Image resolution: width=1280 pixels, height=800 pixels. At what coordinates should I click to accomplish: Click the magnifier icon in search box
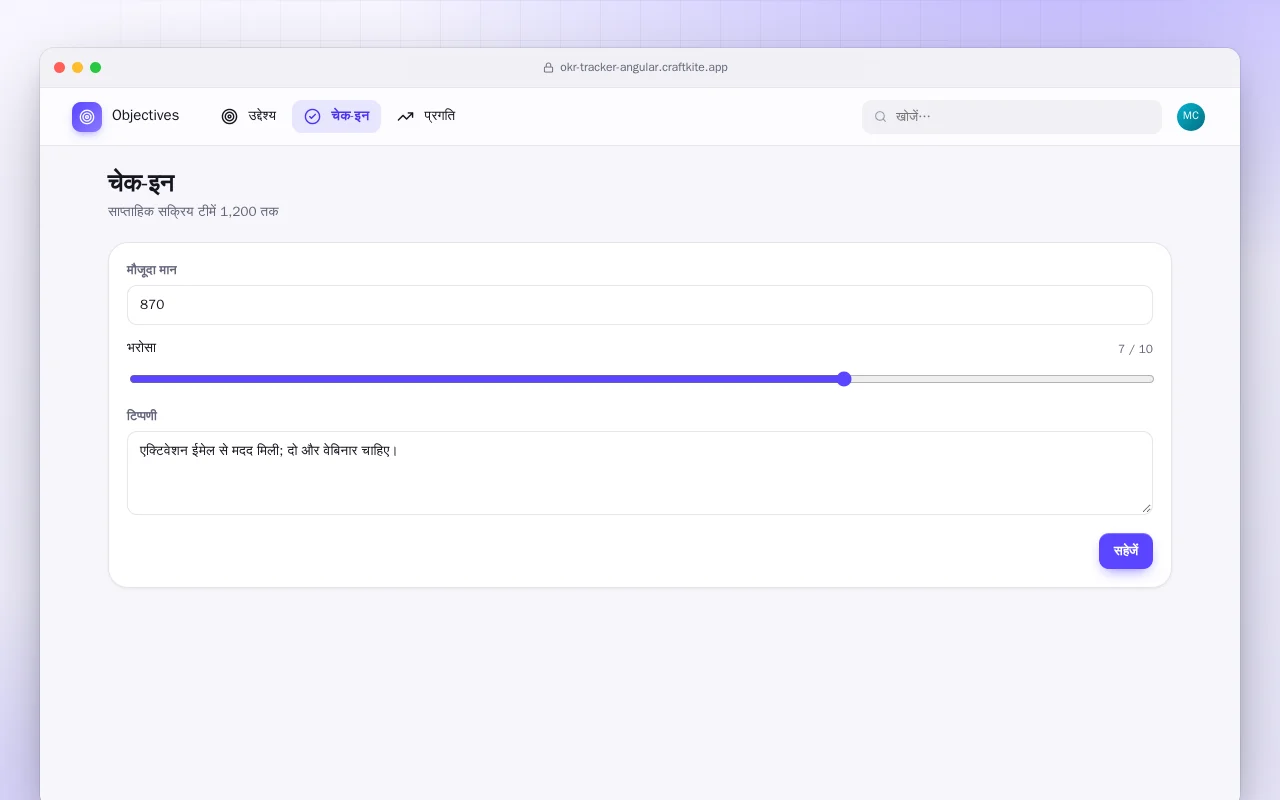tap(881, 117)
